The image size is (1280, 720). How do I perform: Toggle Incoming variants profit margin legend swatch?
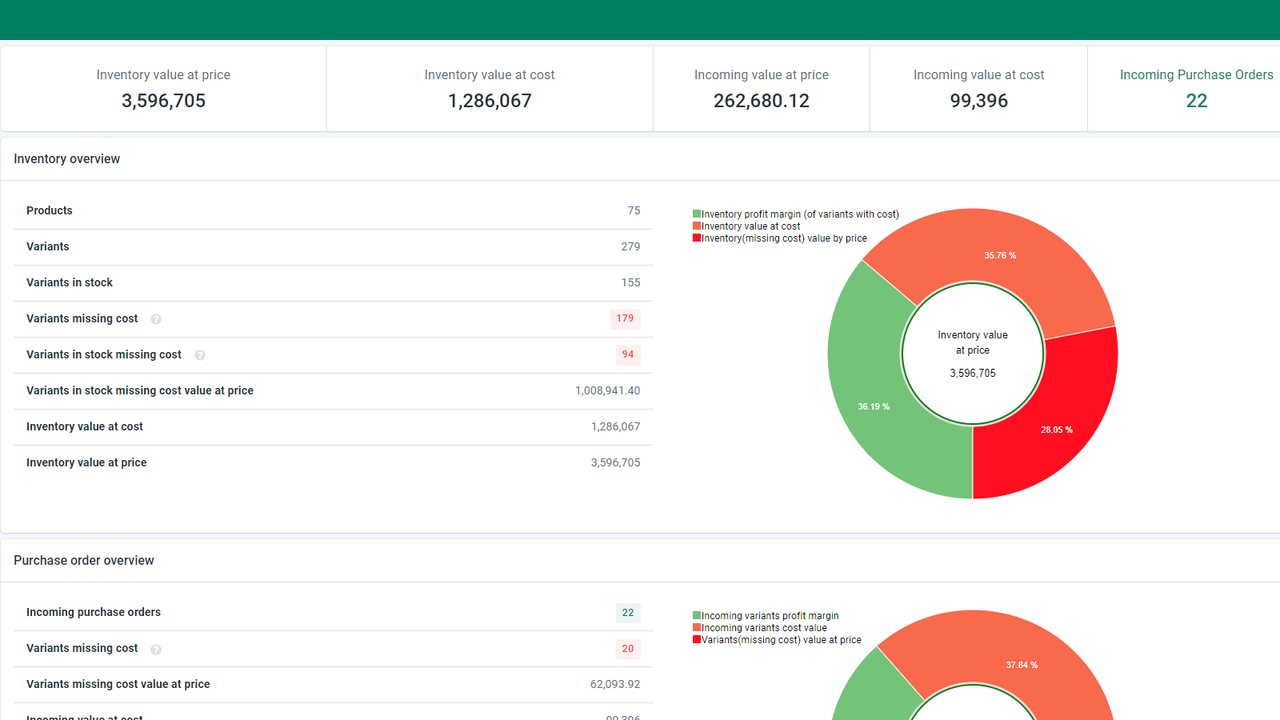coord(697,616)
